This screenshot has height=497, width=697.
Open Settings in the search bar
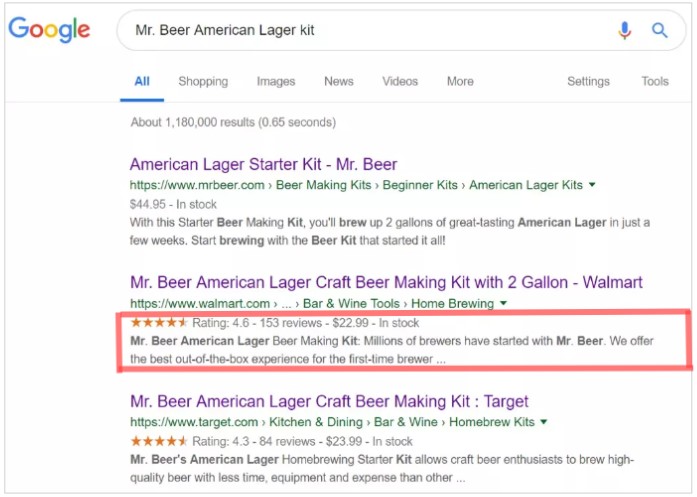588,81
